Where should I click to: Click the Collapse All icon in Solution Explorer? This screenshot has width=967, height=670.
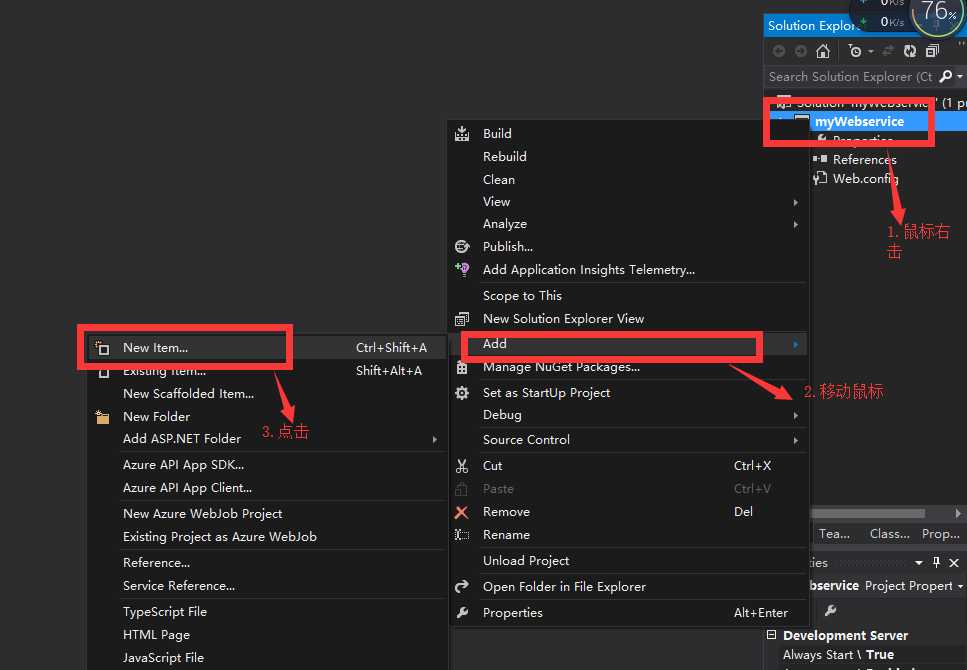click(932, 51)
